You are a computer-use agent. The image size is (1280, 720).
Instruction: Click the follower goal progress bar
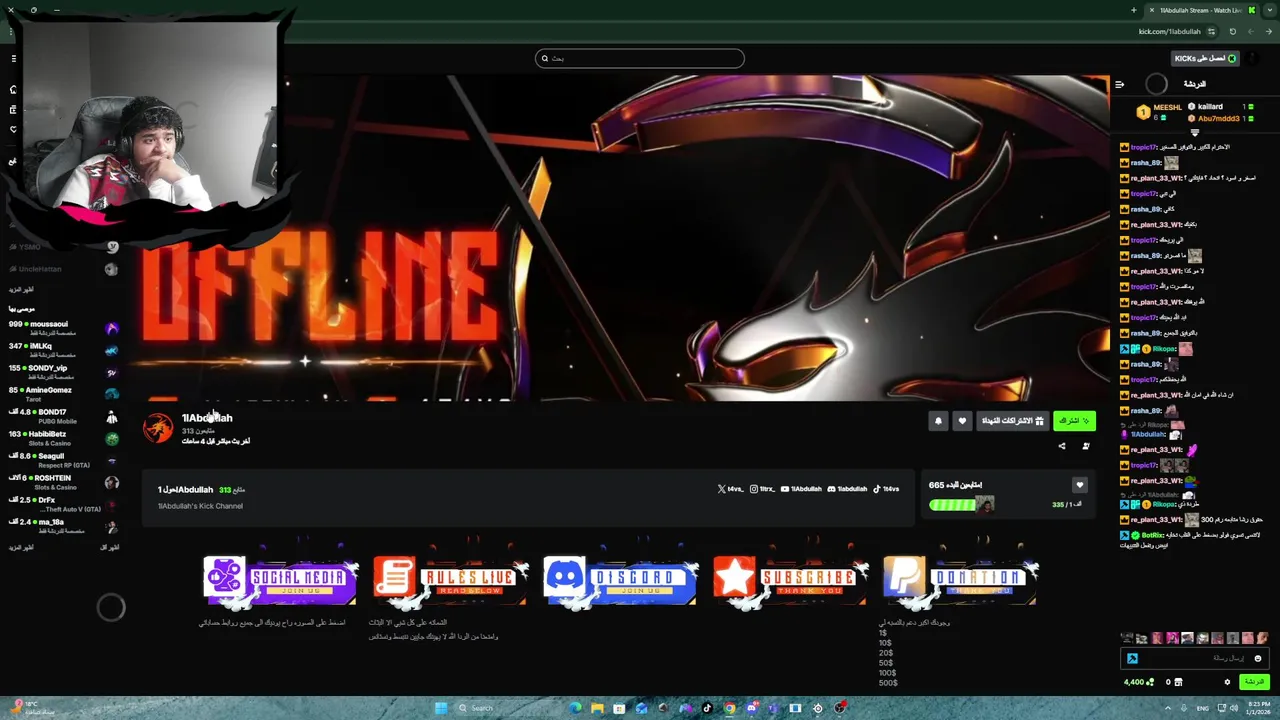pyautogui.click(x=962, y=505)
